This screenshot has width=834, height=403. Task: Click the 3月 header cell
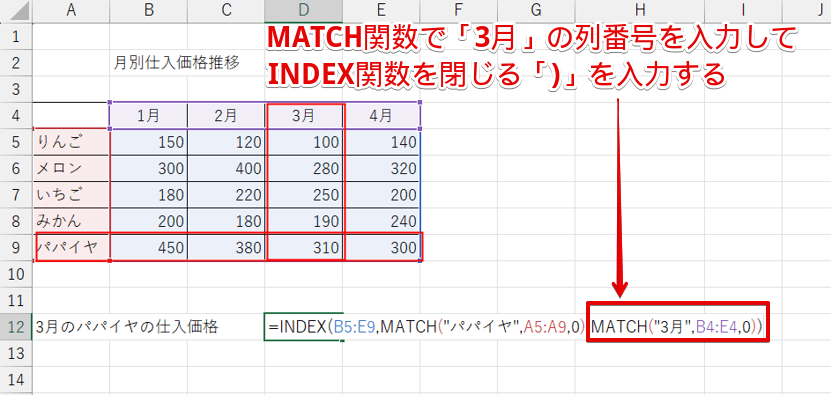pos(304,115)
